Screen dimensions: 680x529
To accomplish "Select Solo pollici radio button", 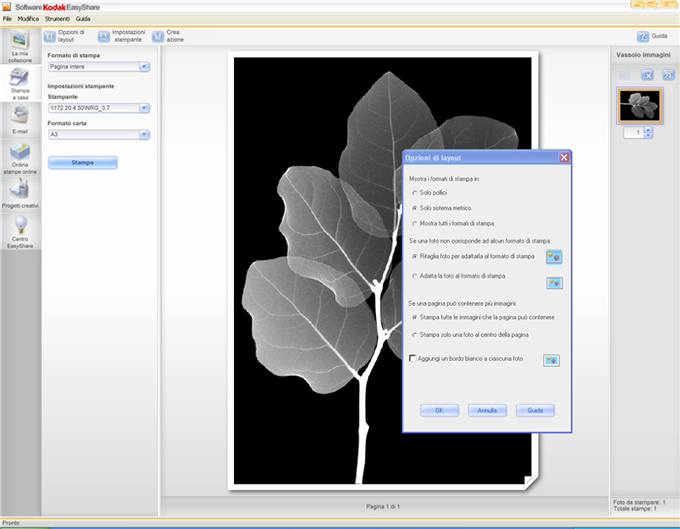I will point(415,193).
